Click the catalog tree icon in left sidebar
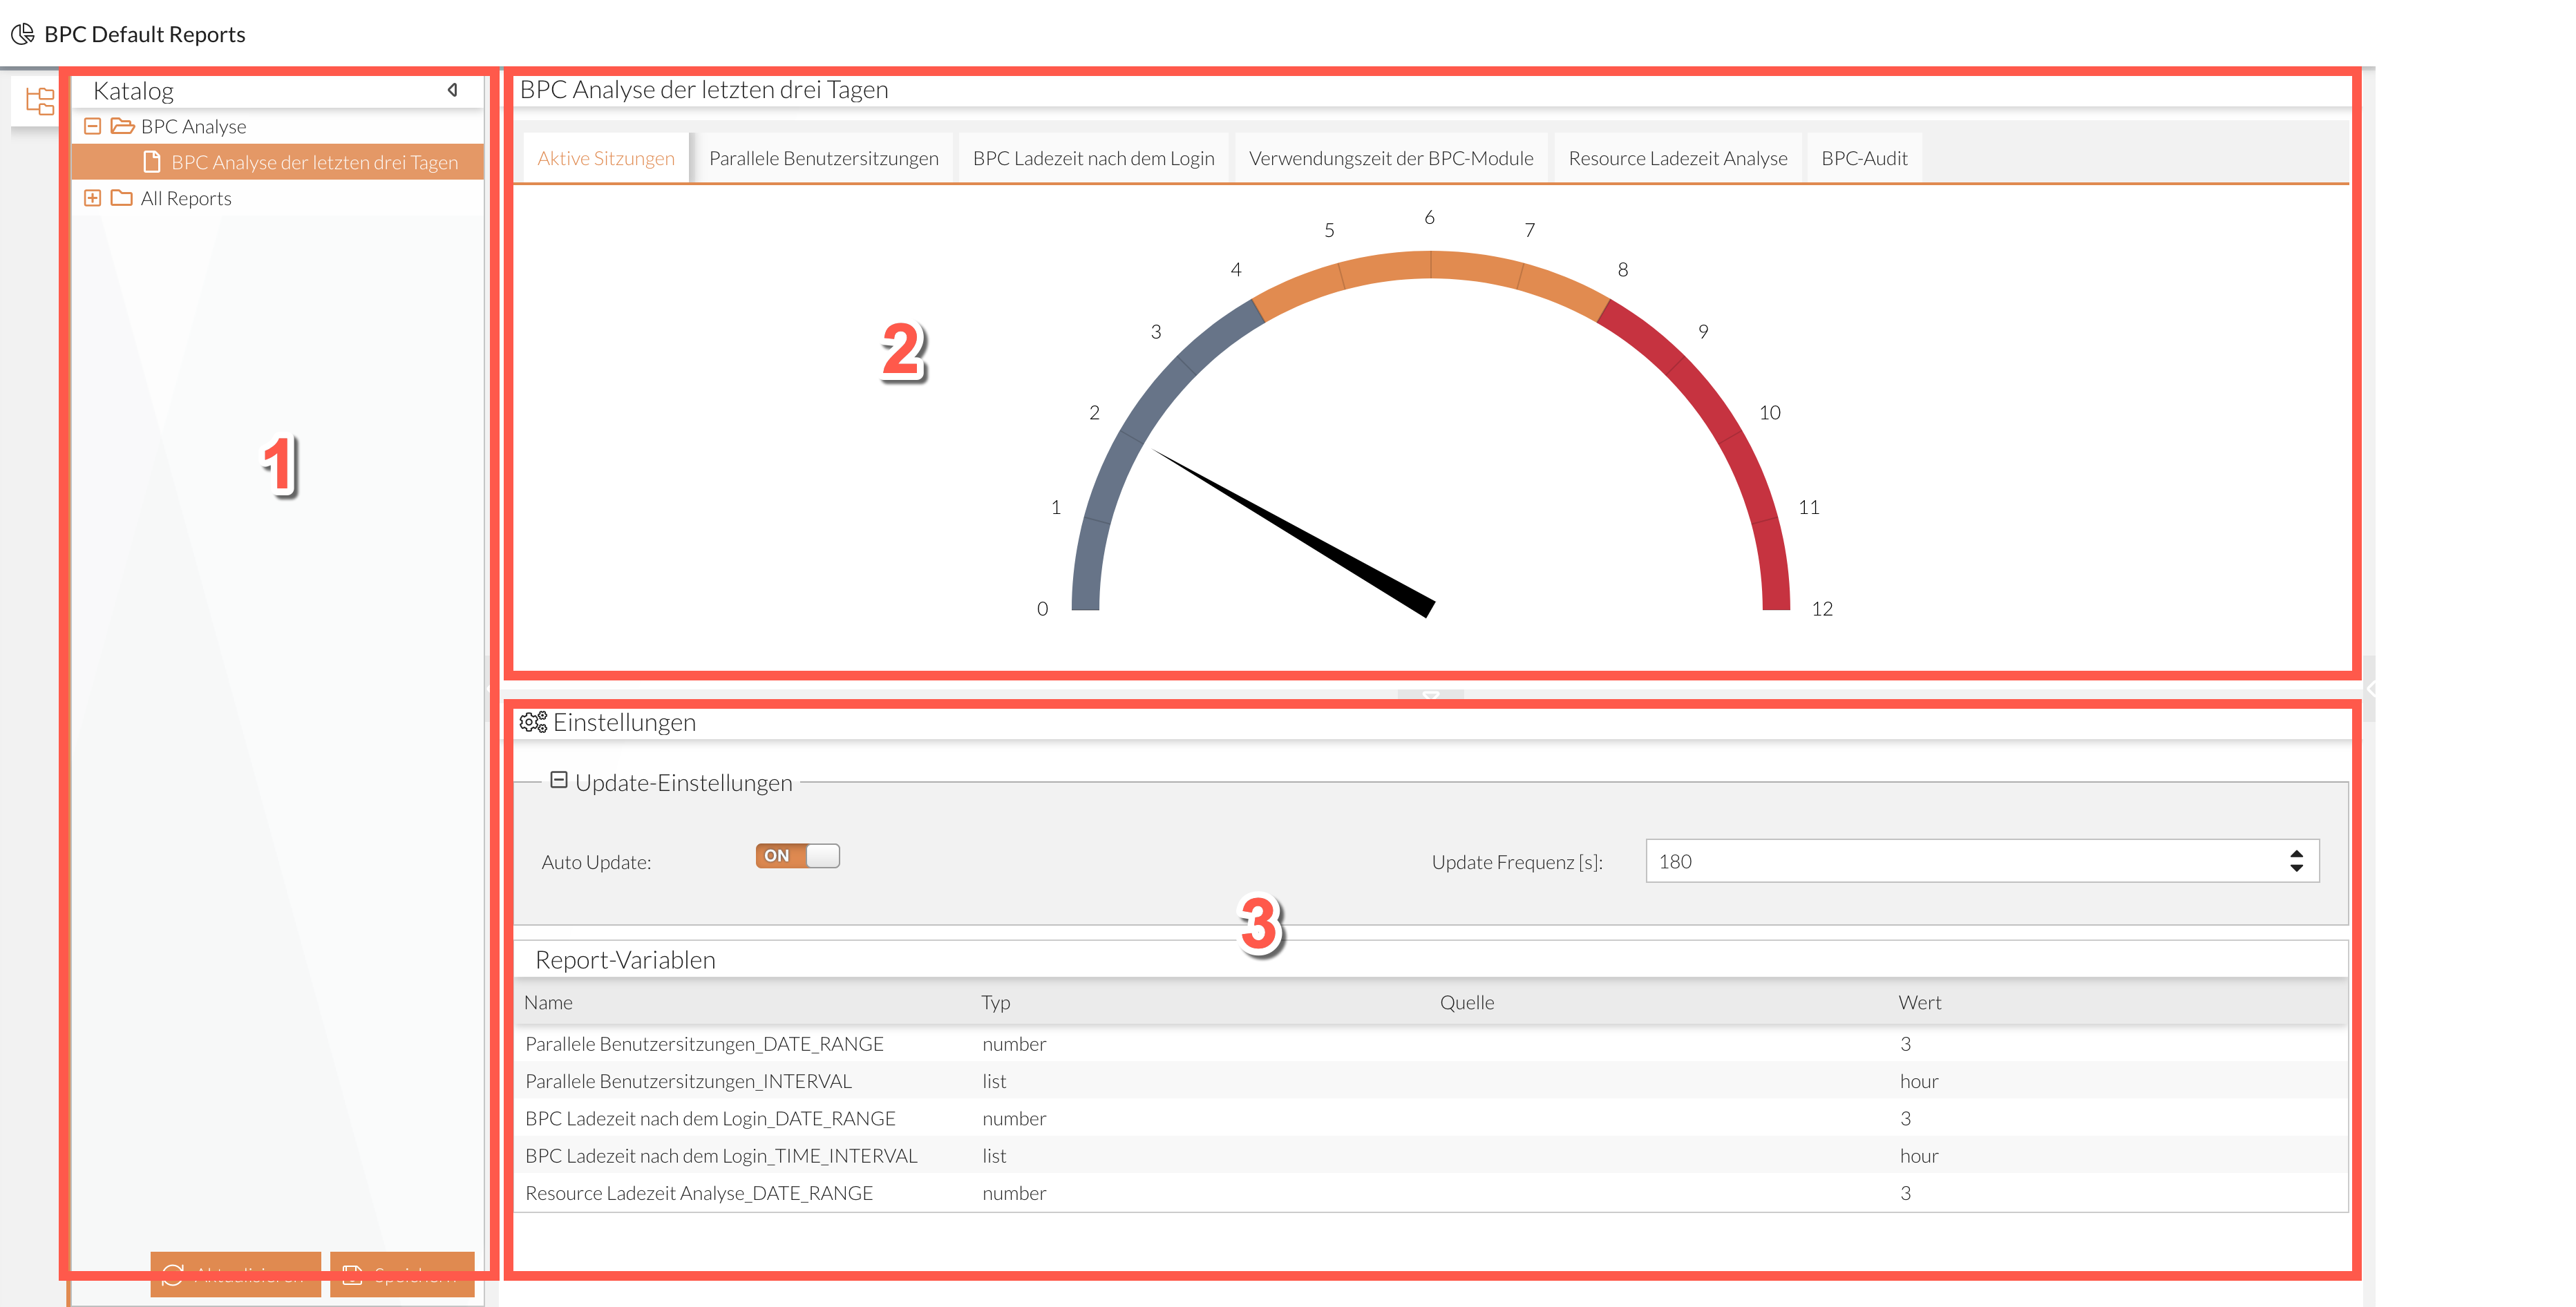Viewport: 2576px width, 1307px height. coord(40,101)
